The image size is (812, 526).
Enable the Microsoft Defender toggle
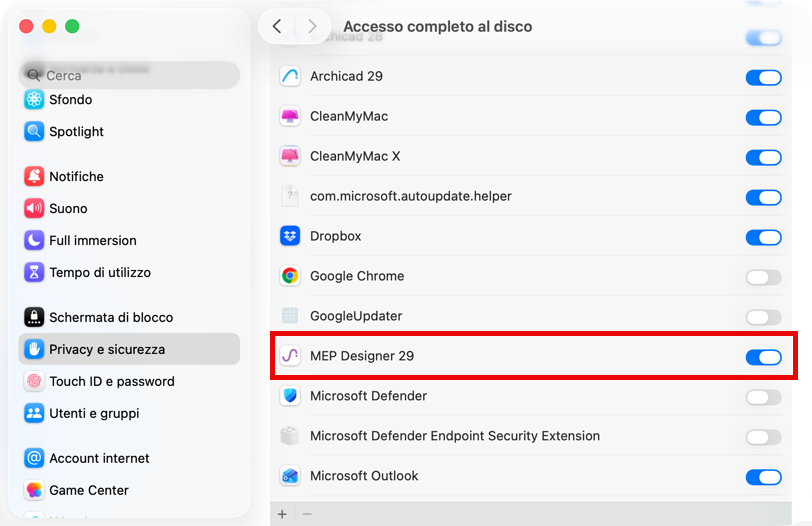click(763, 398)
